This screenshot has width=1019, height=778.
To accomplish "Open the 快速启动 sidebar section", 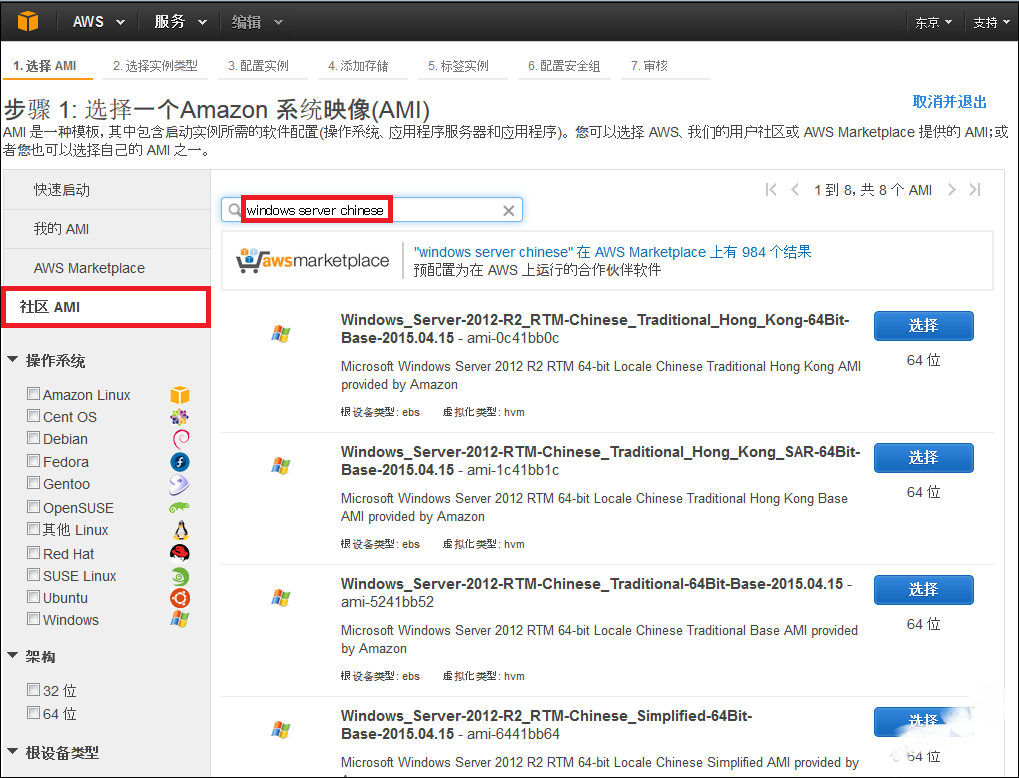I will (107, 190).
